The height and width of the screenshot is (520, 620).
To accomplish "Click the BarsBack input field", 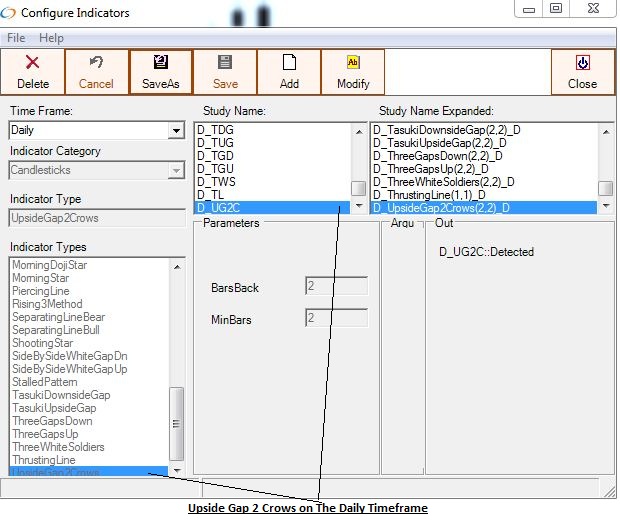I will tap(336, 287).
